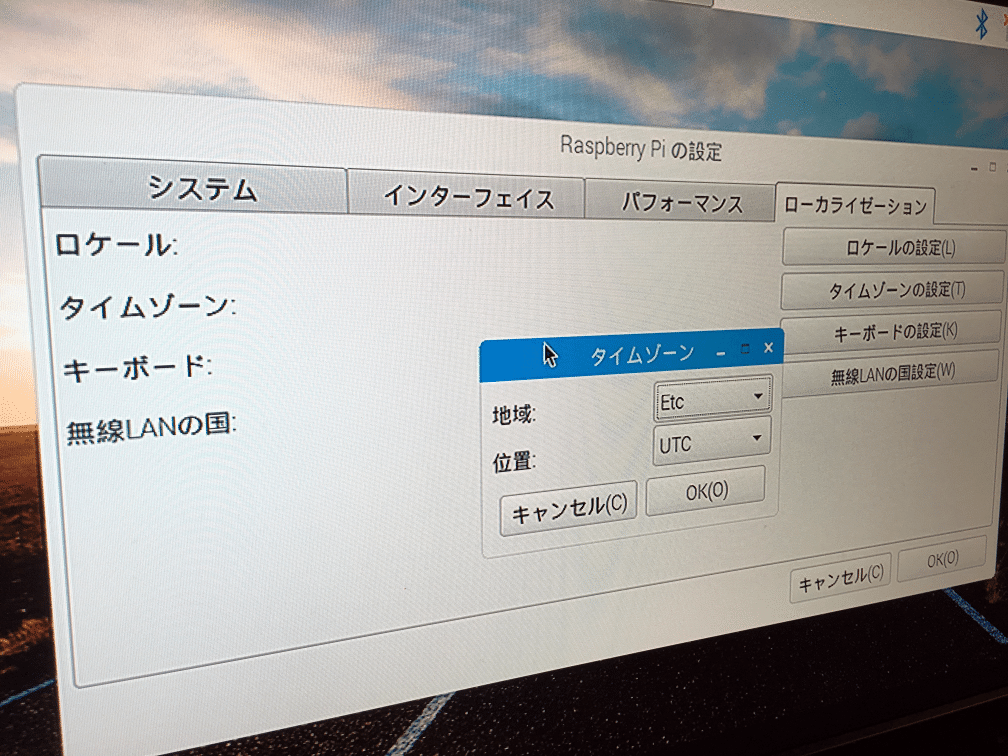Image resolution: width=1008 pixels, height=756 pixels.
Task: Click the ロケール: label
Action: [x=116, y=245]
